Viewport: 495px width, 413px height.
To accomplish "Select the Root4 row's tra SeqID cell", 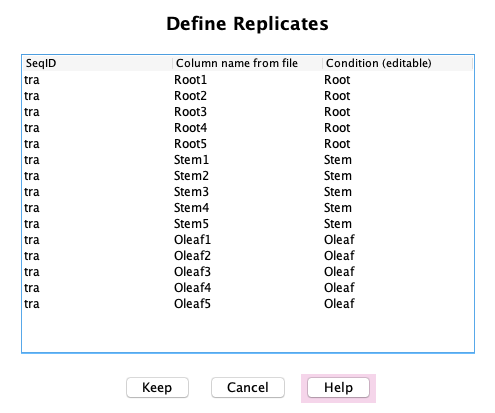I will coord(97,128).
